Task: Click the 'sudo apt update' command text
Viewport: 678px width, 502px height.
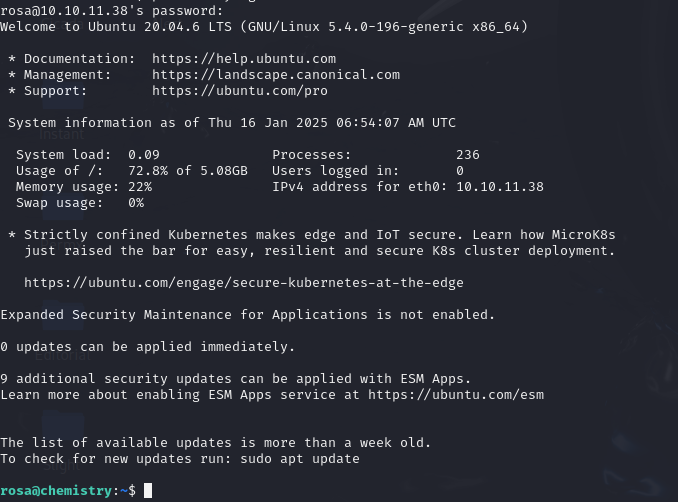Action: pyautogui.click(x=300, y=459)
